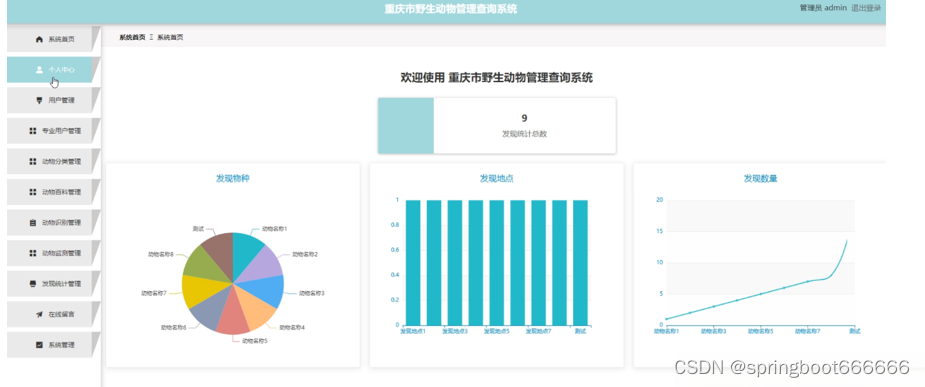Click the line chart data point at 动物名称3
Screen dimensions: 925x387
click(x=713, y=306)
